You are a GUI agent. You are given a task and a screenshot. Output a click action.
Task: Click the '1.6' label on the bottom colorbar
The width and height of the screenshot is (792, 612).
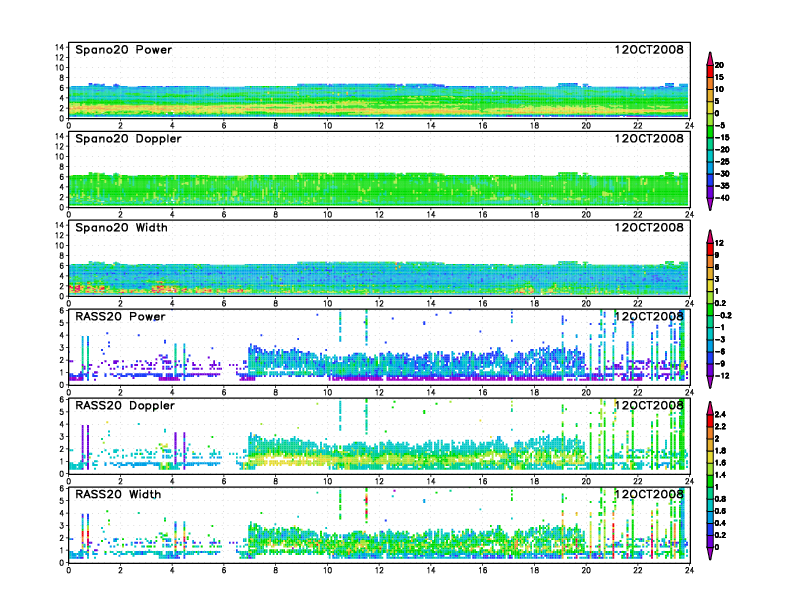[x=720, y=463]
